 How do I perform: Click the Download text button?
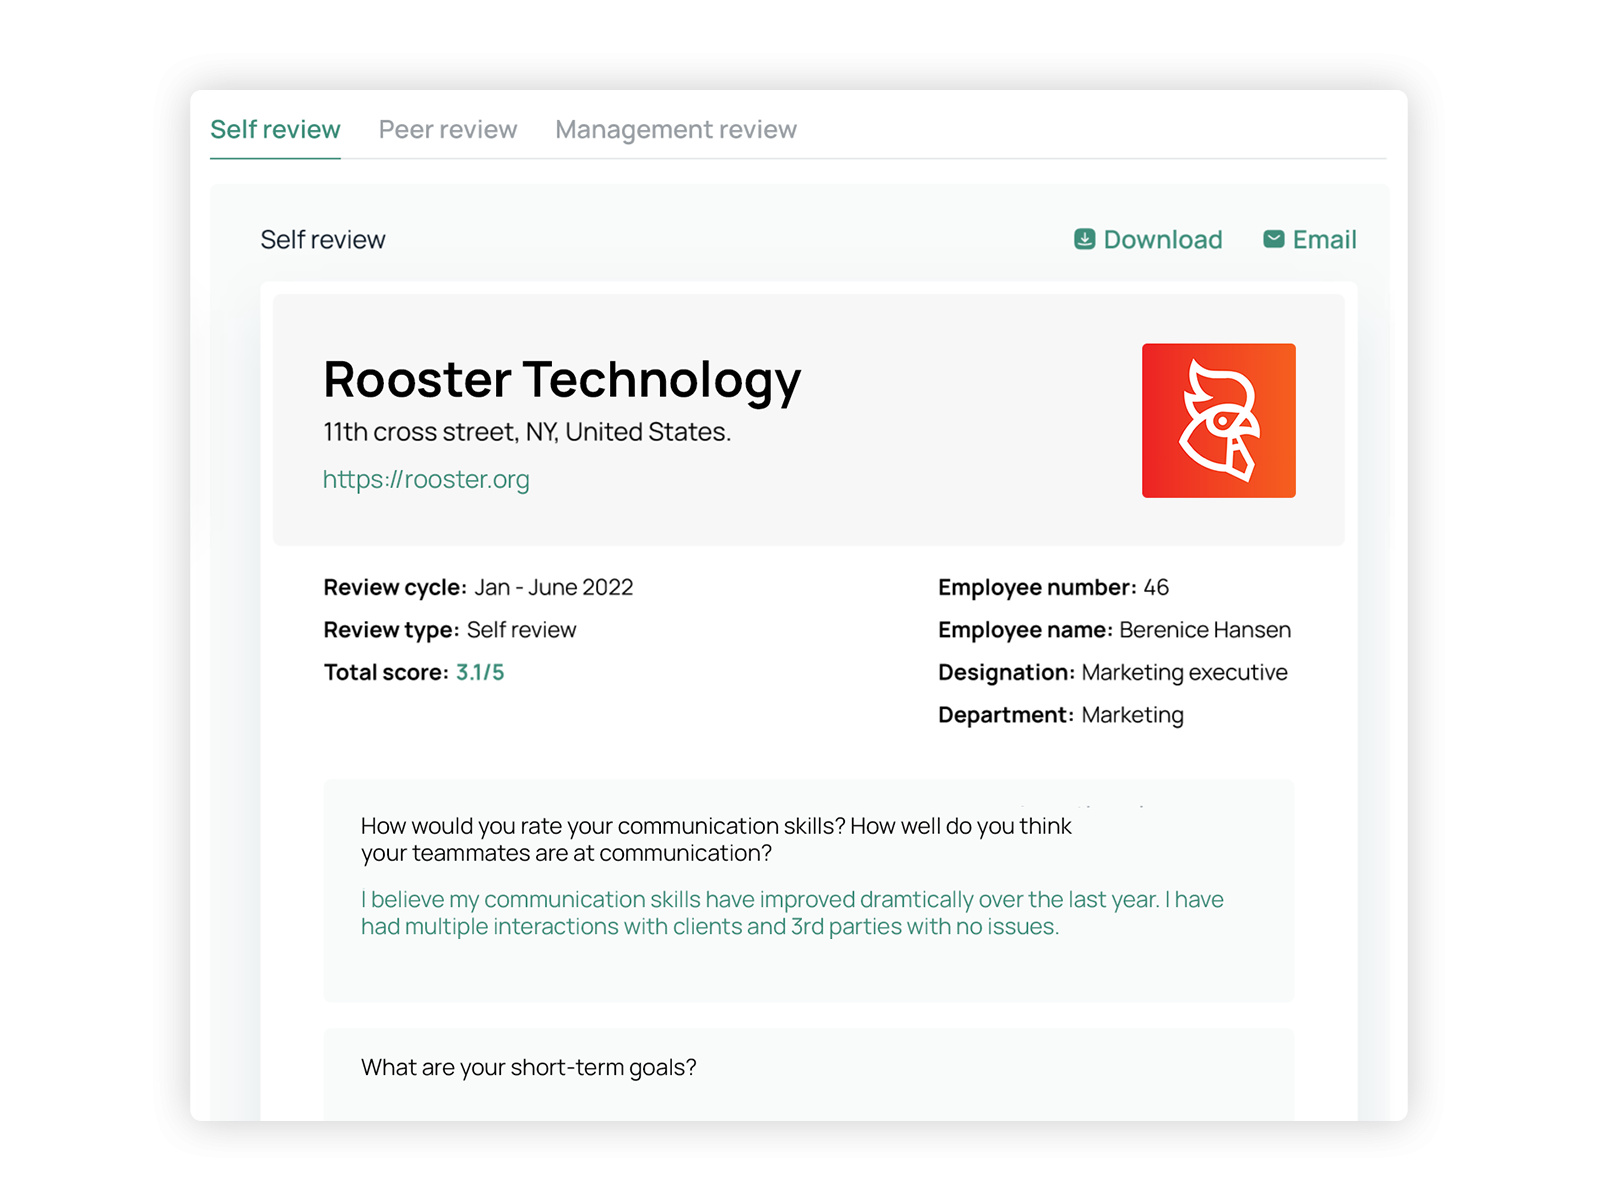[1162, 240]
